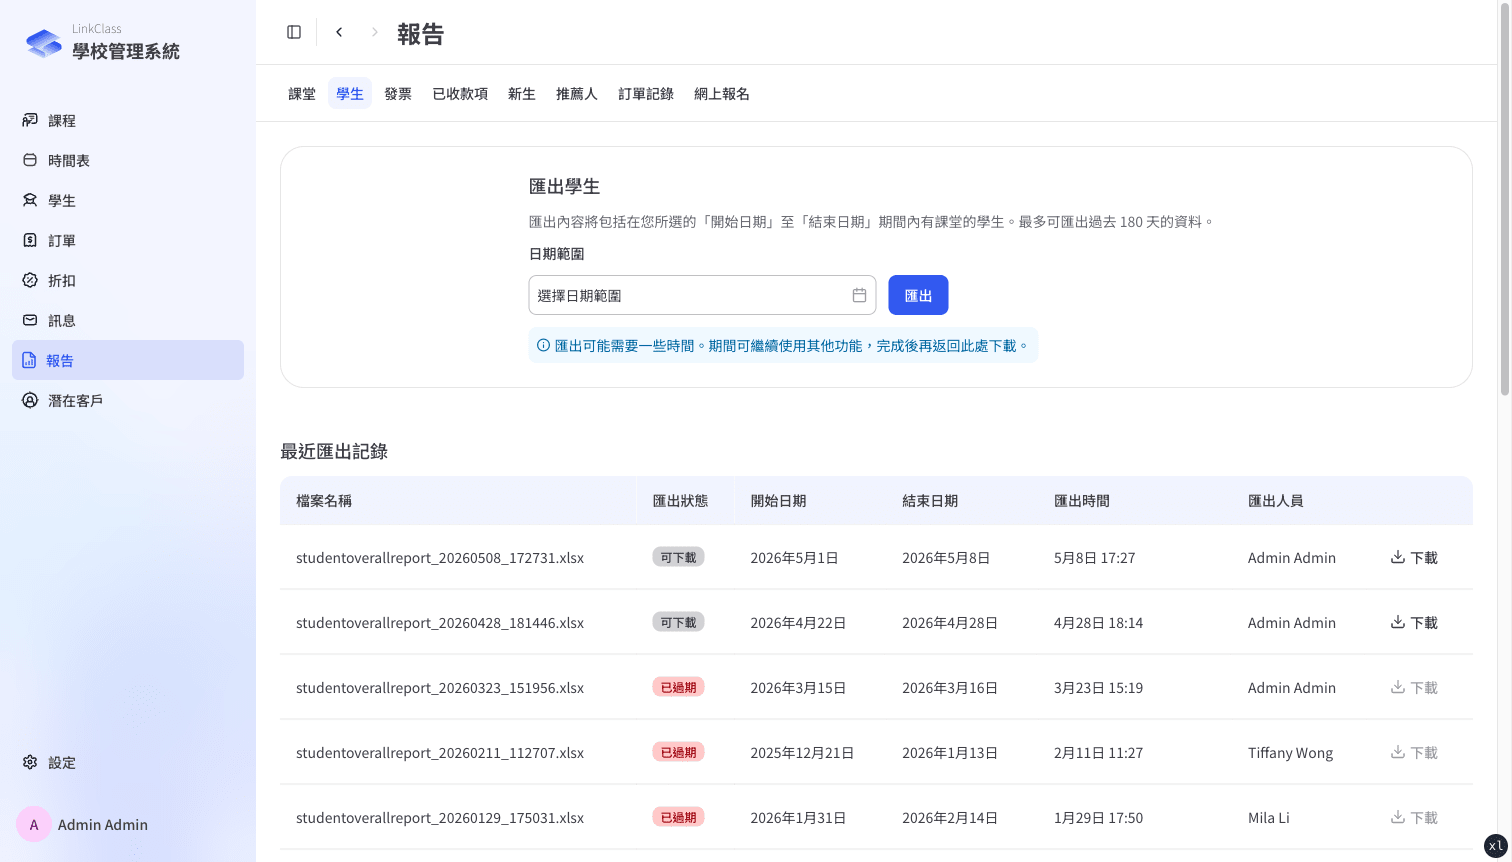Open 時間表 in the sidebar
Screen dimensions: 1512x862
(x=128, y=160)
